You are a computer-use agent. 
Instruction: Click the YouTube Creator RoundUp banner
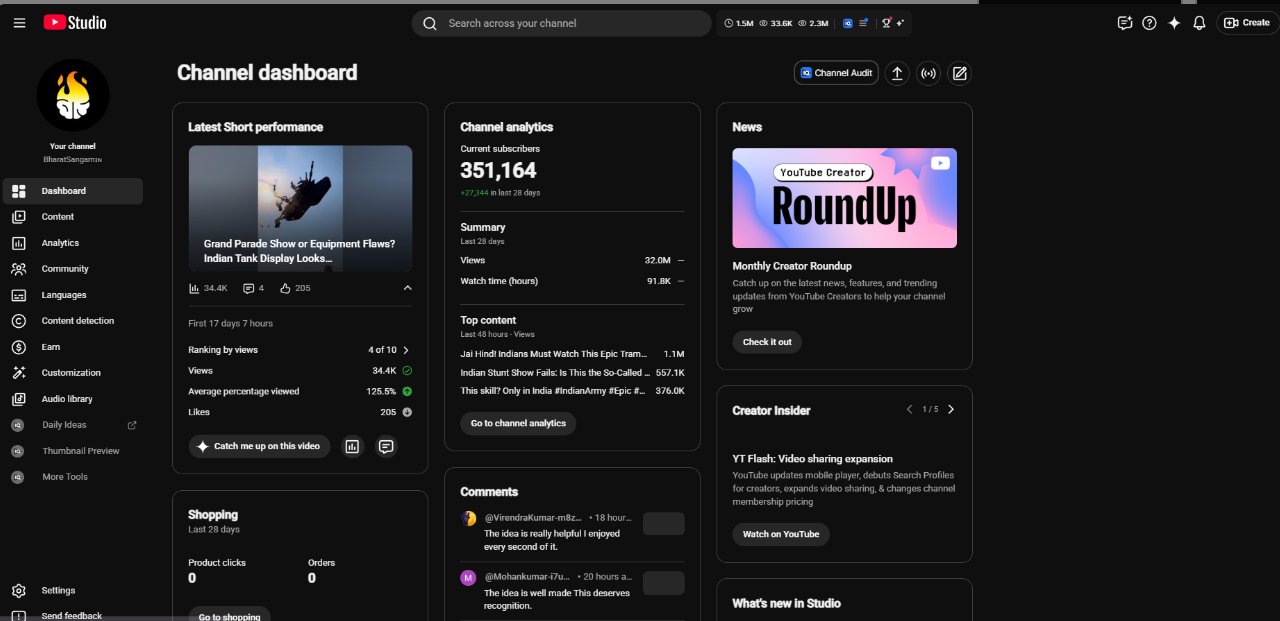[844, 198]
